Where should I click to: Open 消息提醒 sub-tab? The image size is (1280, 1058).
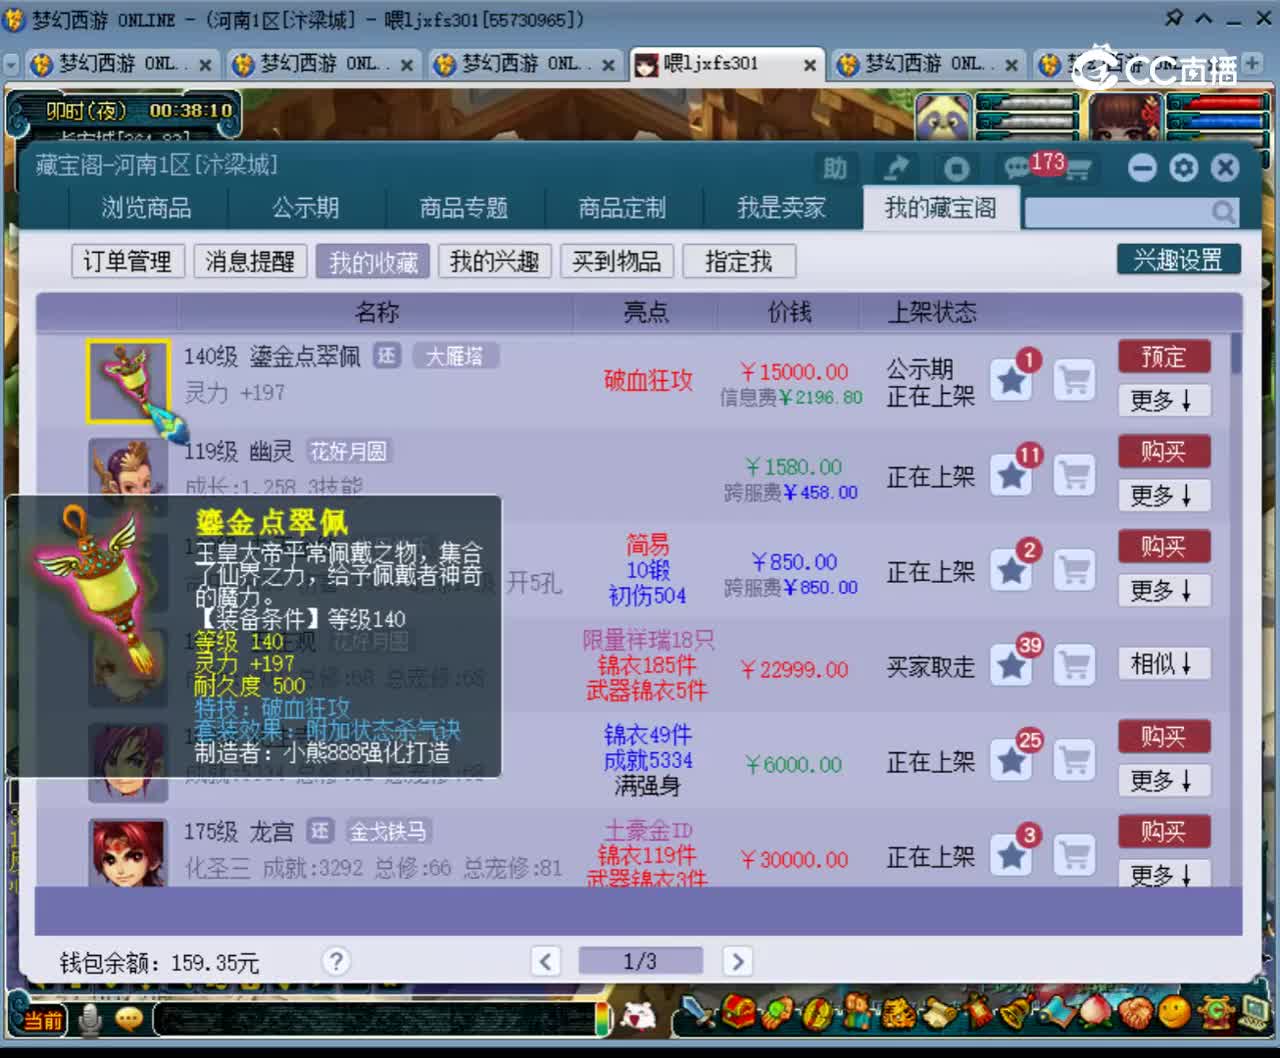pyautogui.click(x=250, y=262)
